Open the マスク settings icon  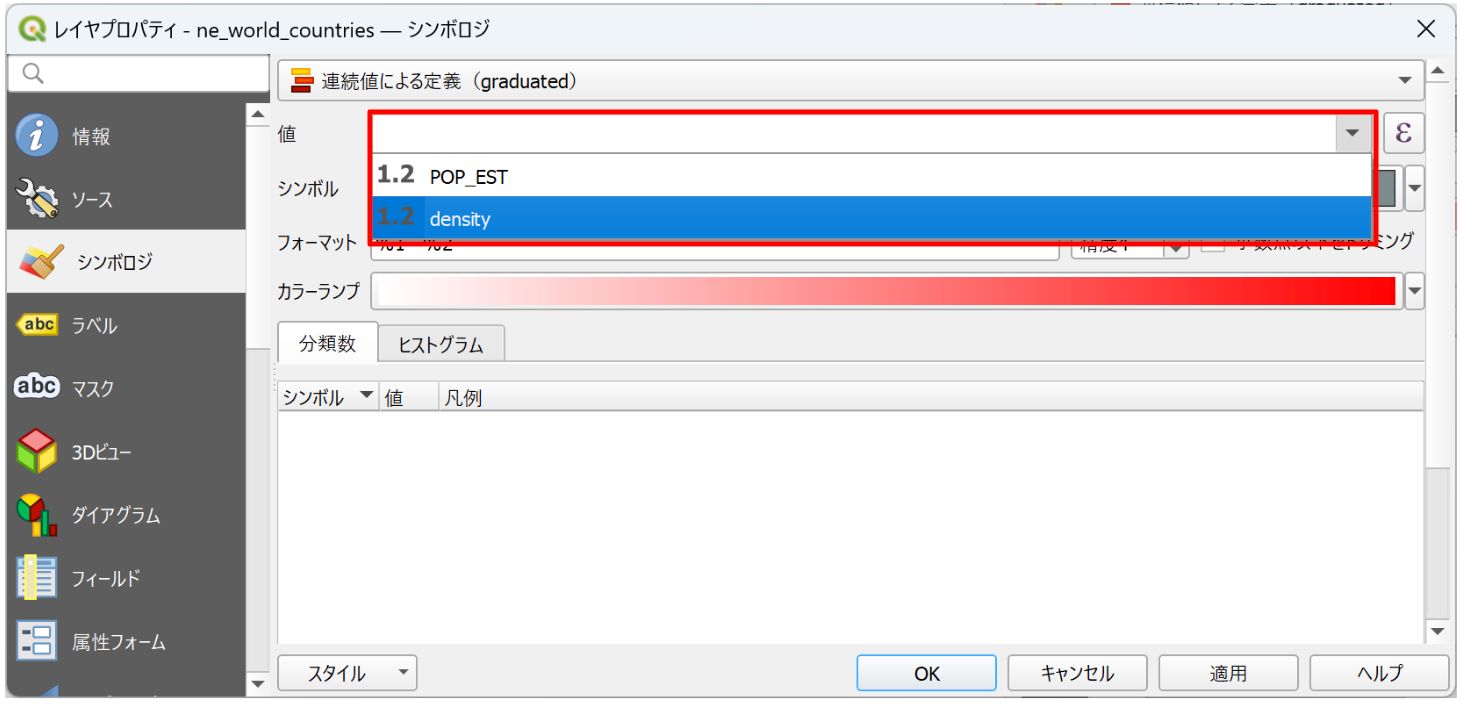click(36, 387)
